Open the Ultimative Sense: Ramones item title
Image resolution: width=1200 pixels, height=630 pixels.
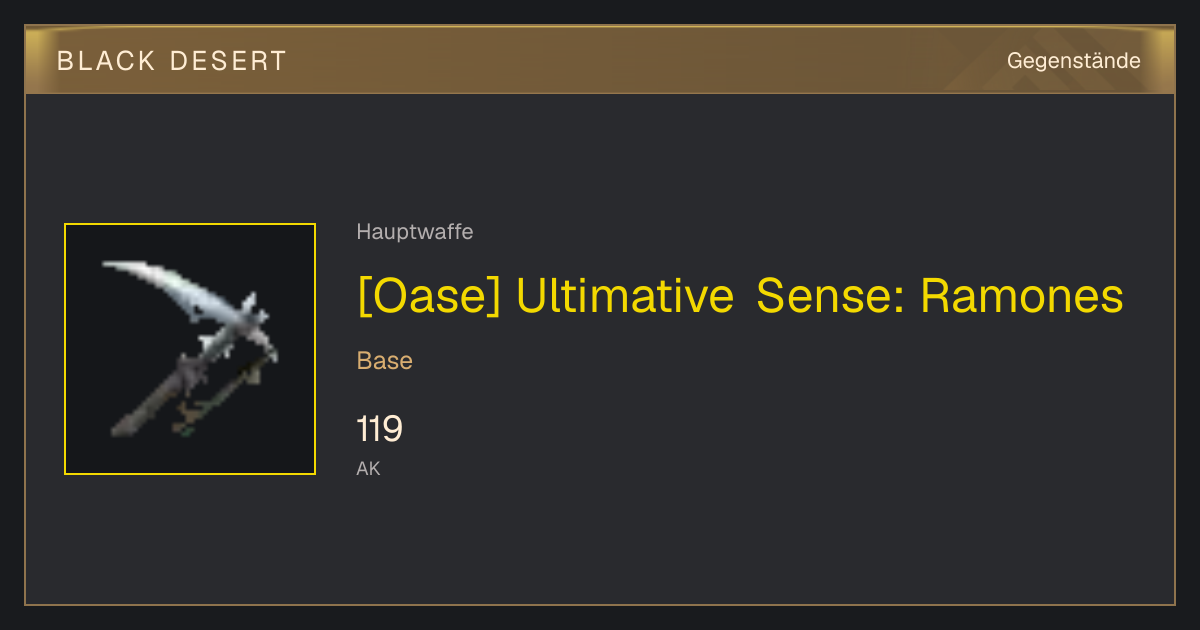point(740,296)
